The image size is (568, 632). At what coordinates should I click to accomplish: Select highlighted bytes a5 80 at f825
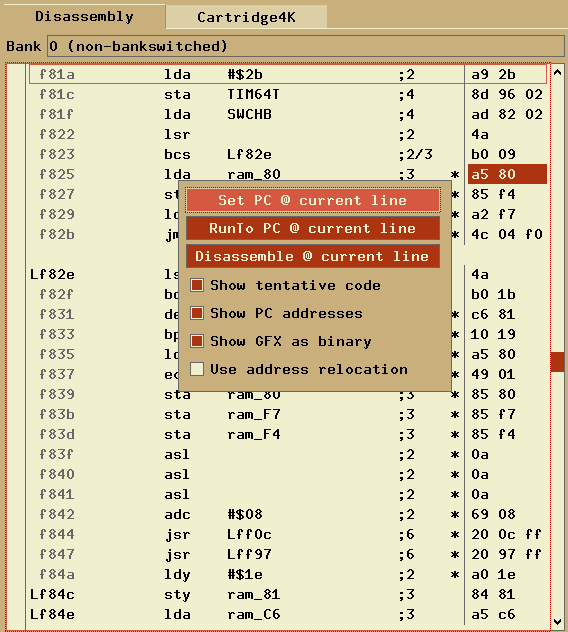[507, 174]
